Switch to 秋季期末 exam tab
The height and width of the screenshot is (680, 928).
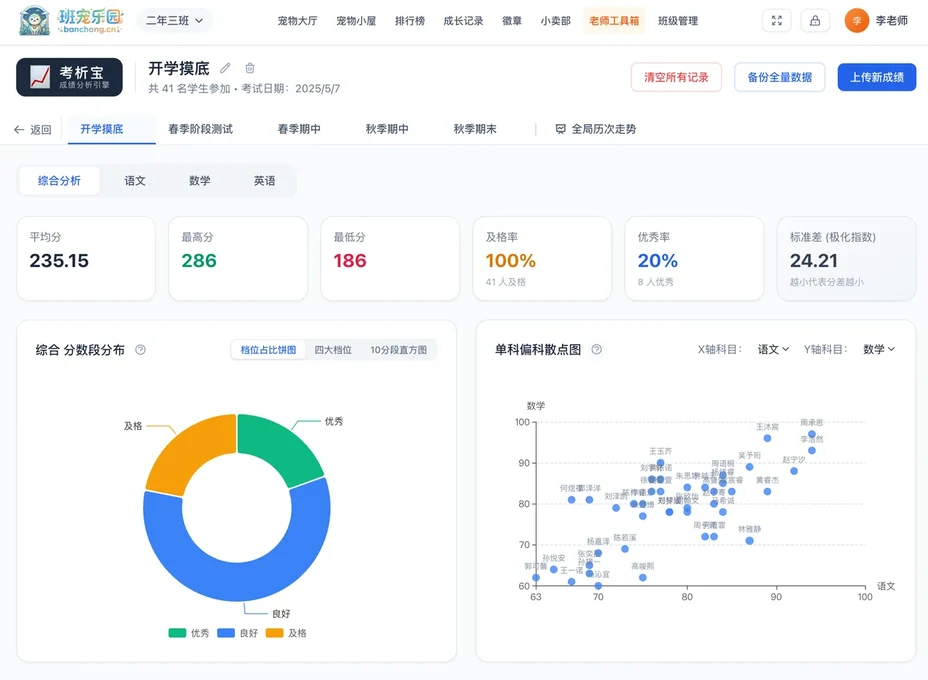pos(475,129)
